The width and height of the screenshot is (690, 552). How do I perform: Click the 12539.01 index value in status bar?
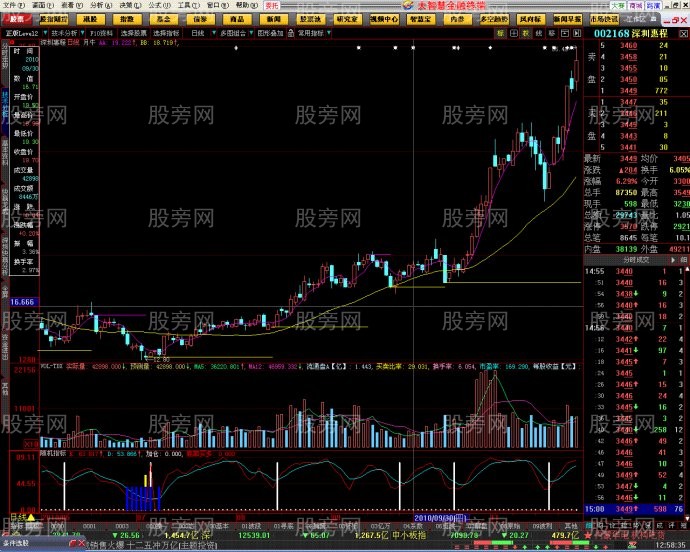point(254,535)
